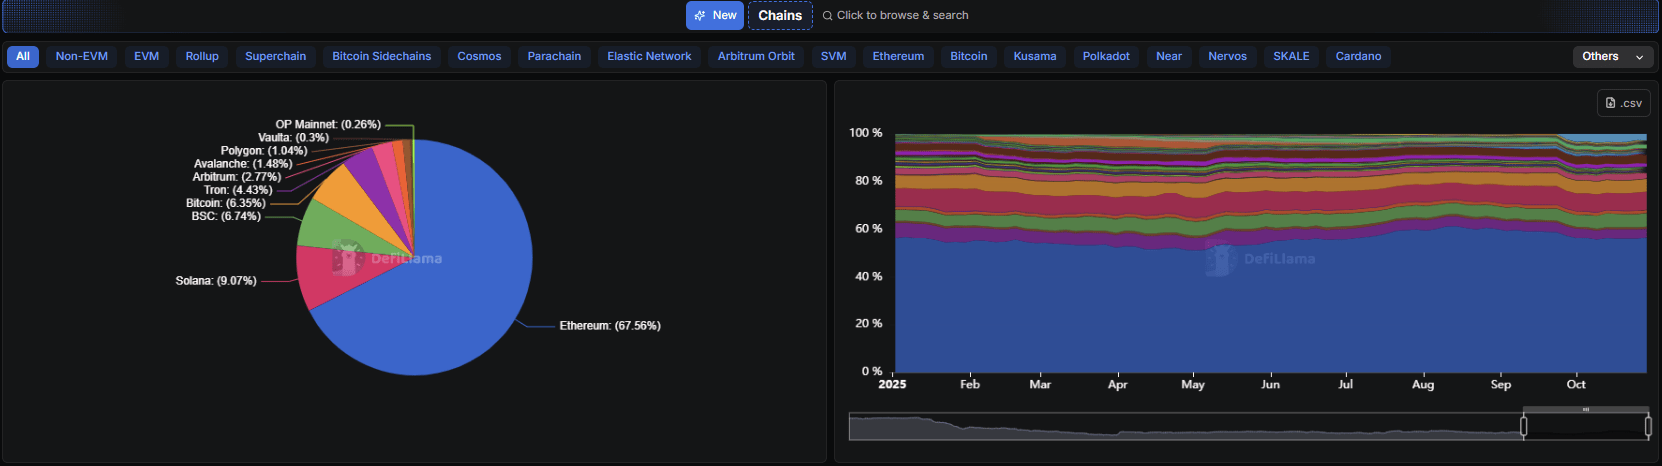Viewport: 1662px width, 466px height.
Task: Select the Cardano filter
Action: pyautogui.click(x=1358, y=56)
